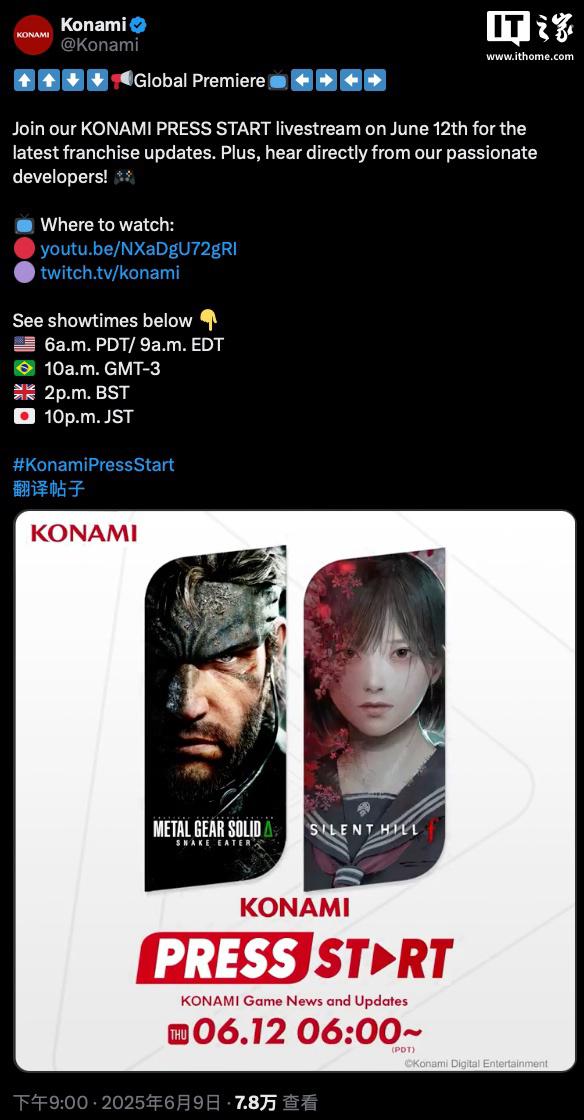Open the #KonamiPressStart hashtag
Image resolution: width=584 pixels, height=1120 pixels.
tap(94, 465)
